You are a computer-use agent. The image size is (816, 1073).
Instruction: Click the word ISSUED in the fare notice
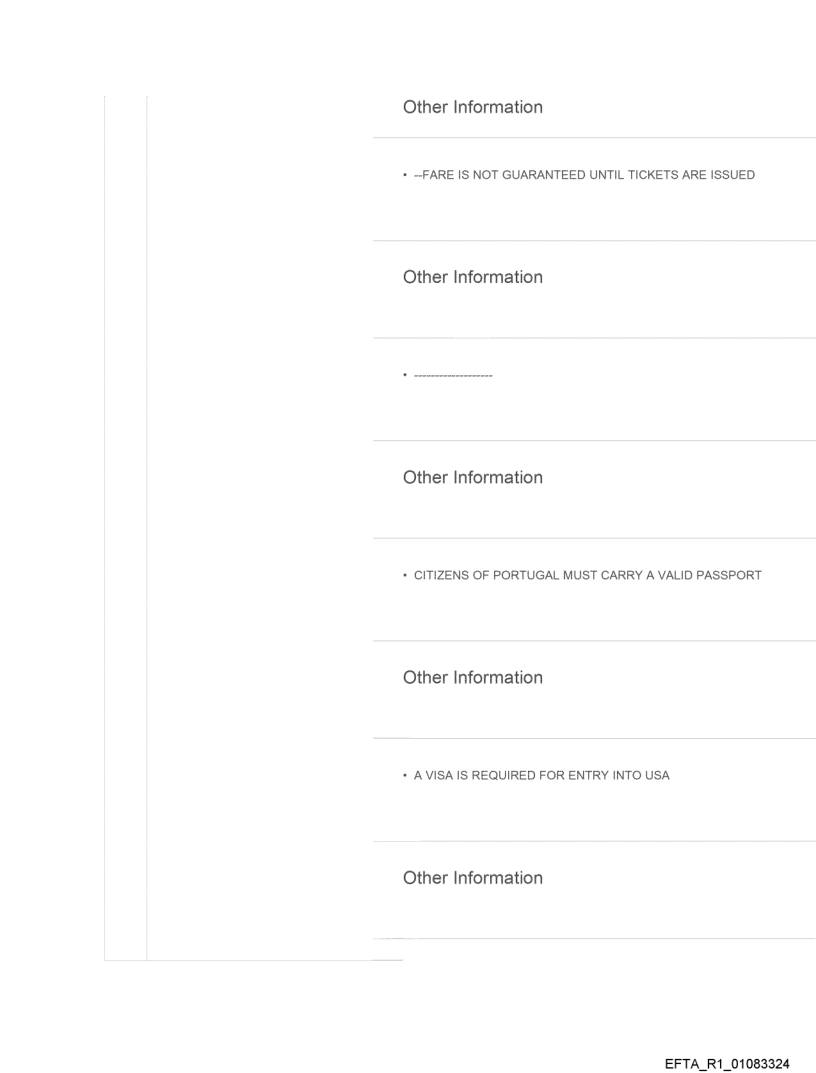(x=734, y=175)
